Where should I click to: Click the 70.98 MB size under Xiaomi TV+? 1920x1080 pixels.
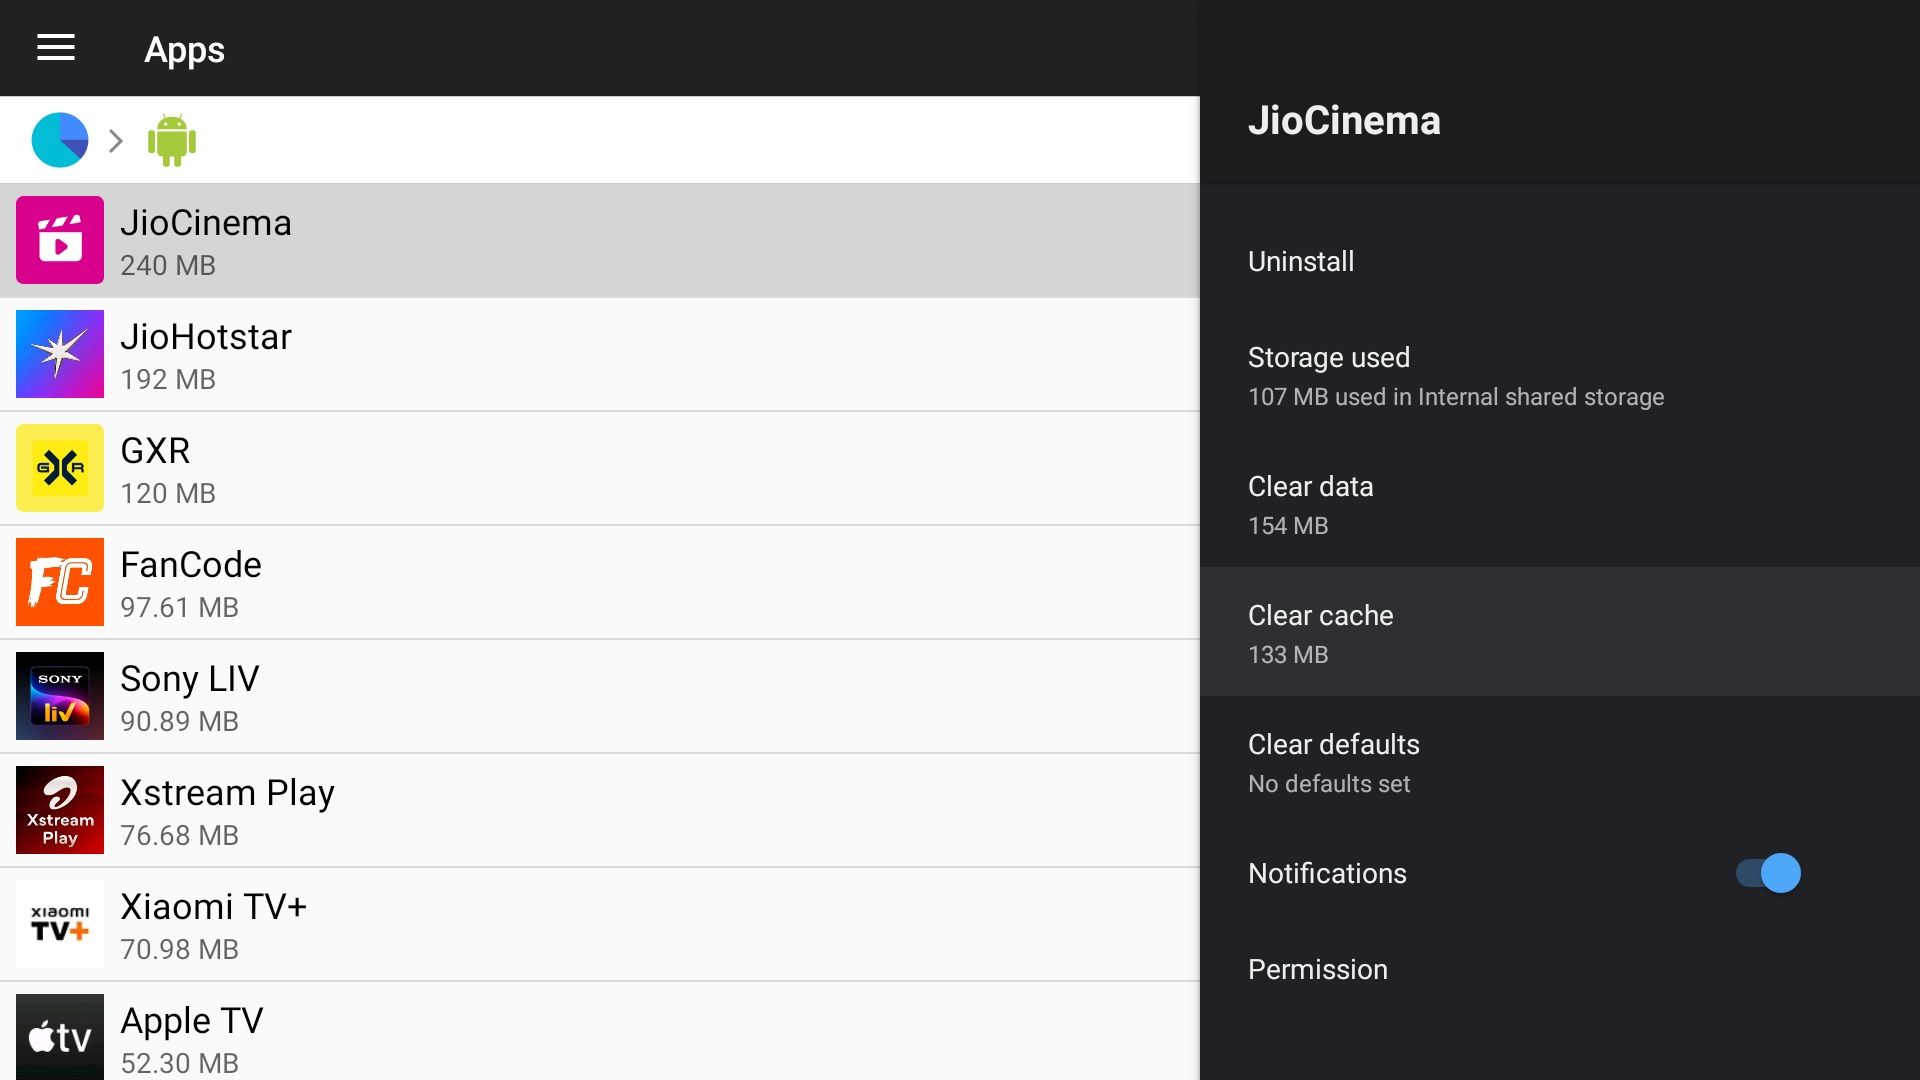(179, 950)
